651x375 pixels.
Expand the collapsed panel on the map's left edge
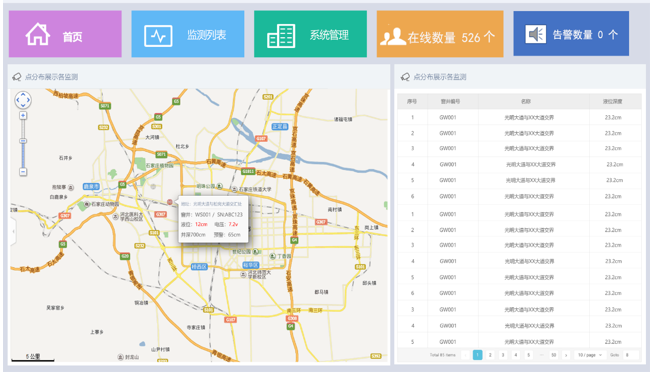pyautogui.click(x=13, y=231)
